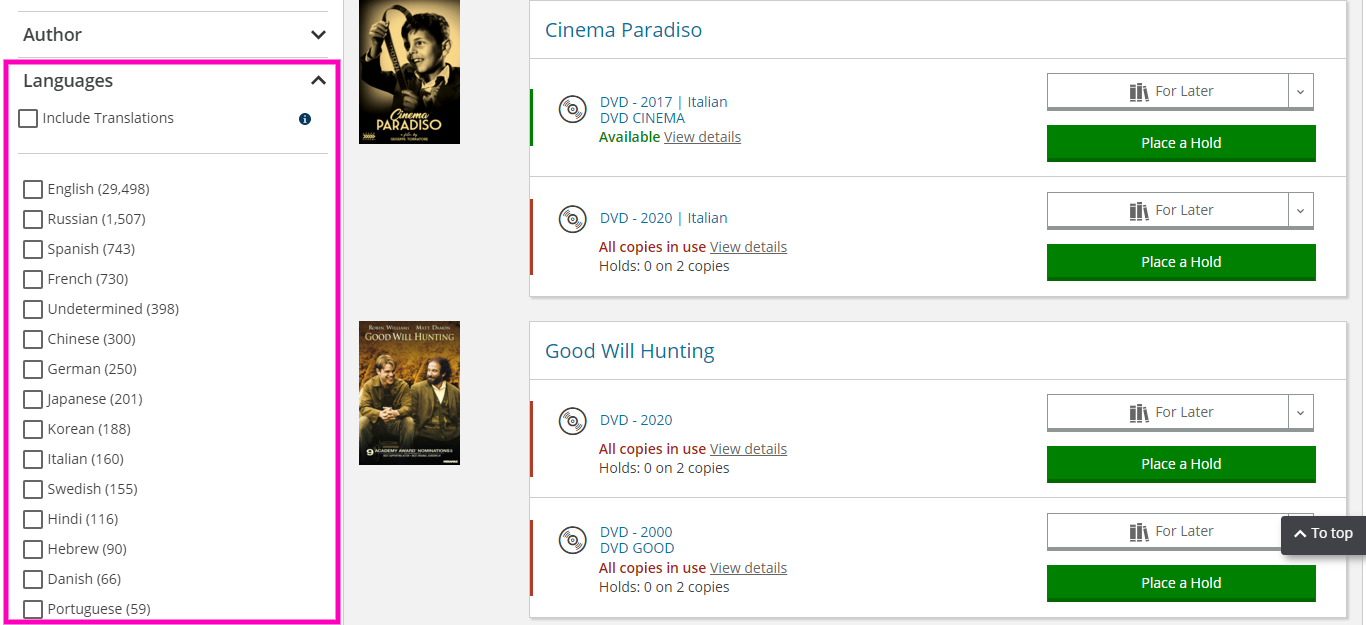
Task: Open the For Later dropdown arrow for Cinema Paradiso 2017
Action: click(x=1300, y=92)
